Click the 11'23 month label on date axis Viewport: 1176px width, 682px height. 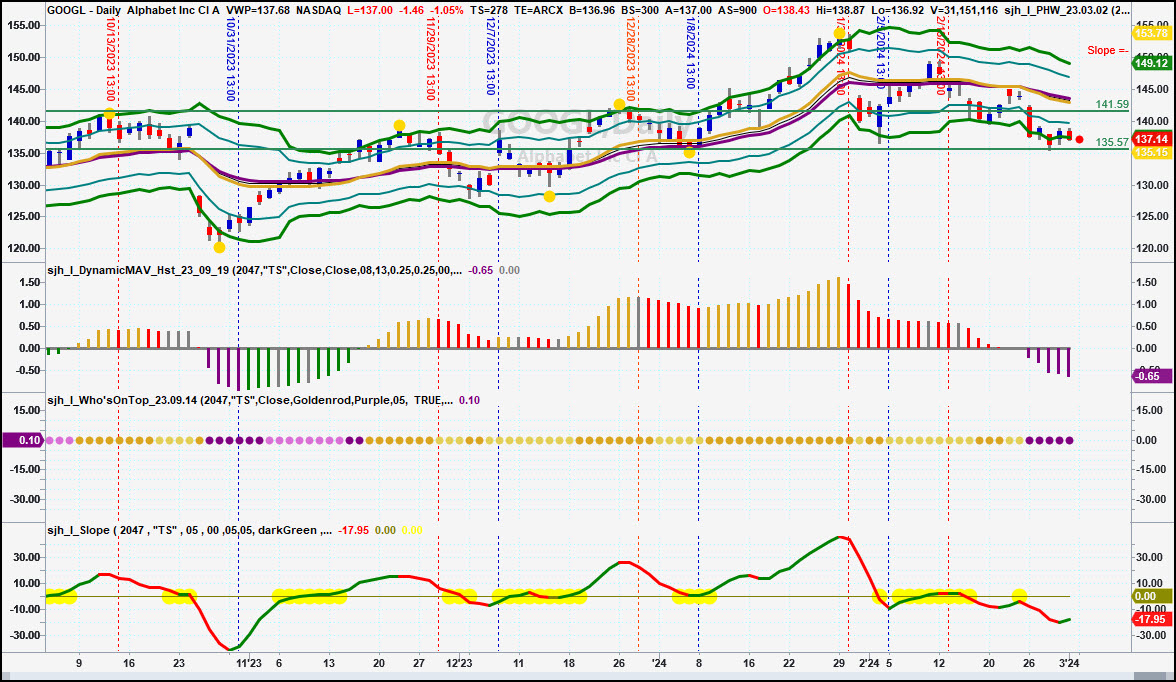[249, 663]
